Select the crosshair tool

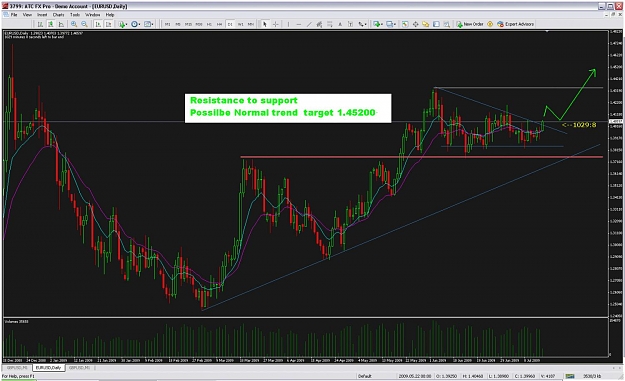[275, 24]
